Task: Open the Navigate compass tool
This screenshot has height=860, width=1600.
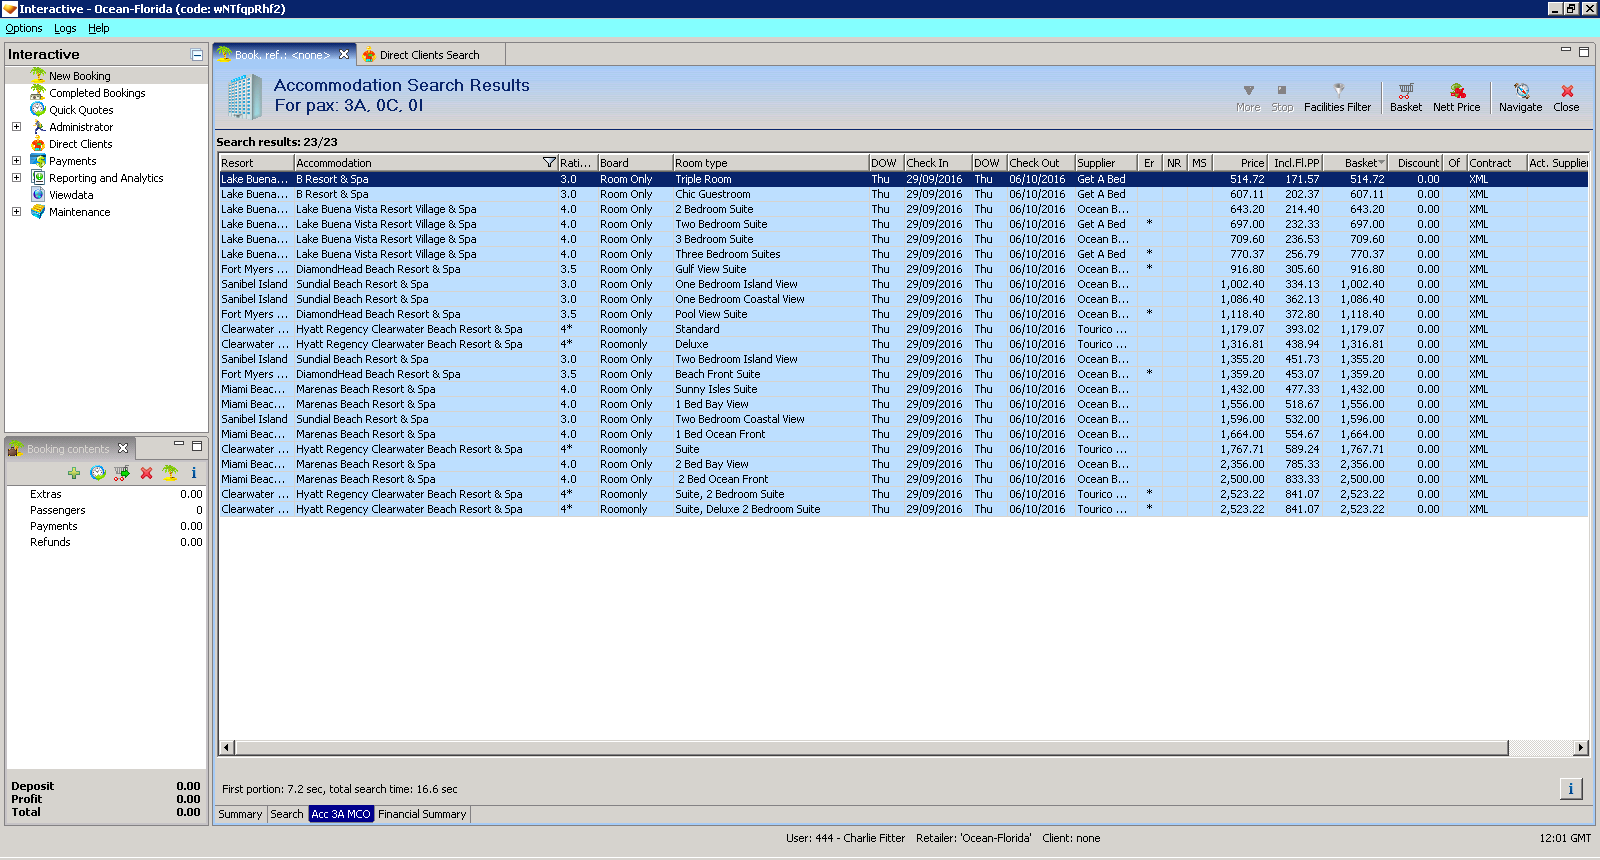Action: tap(1520, 97)
